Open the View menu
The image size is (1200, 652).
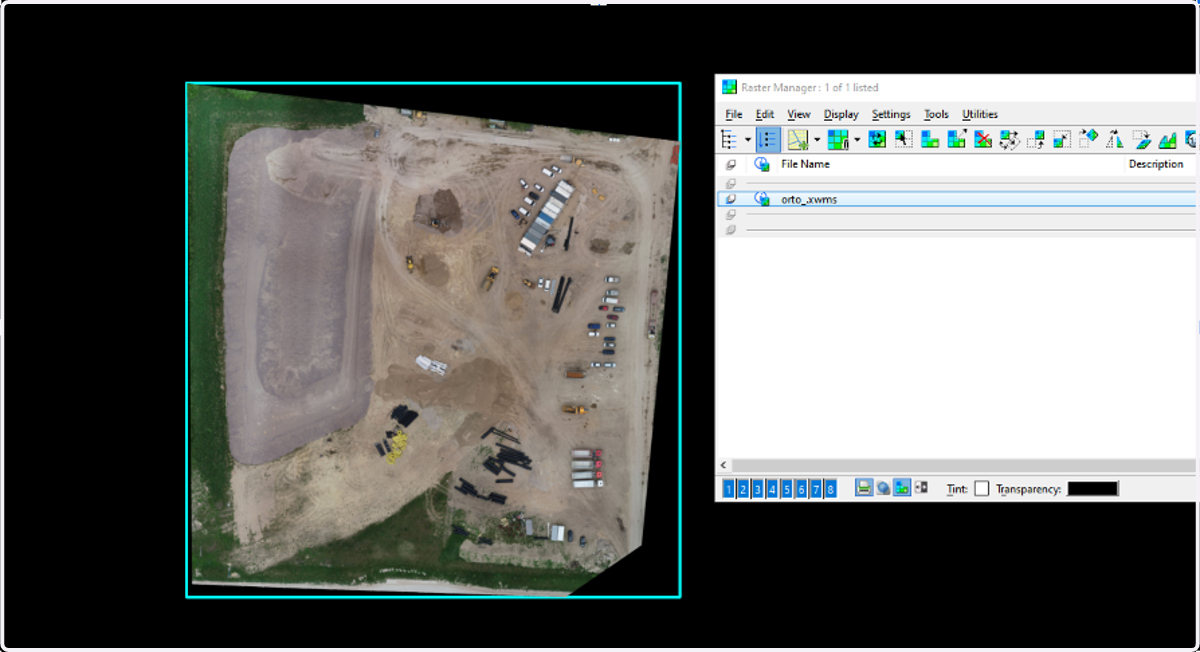[x=799, y=114]
